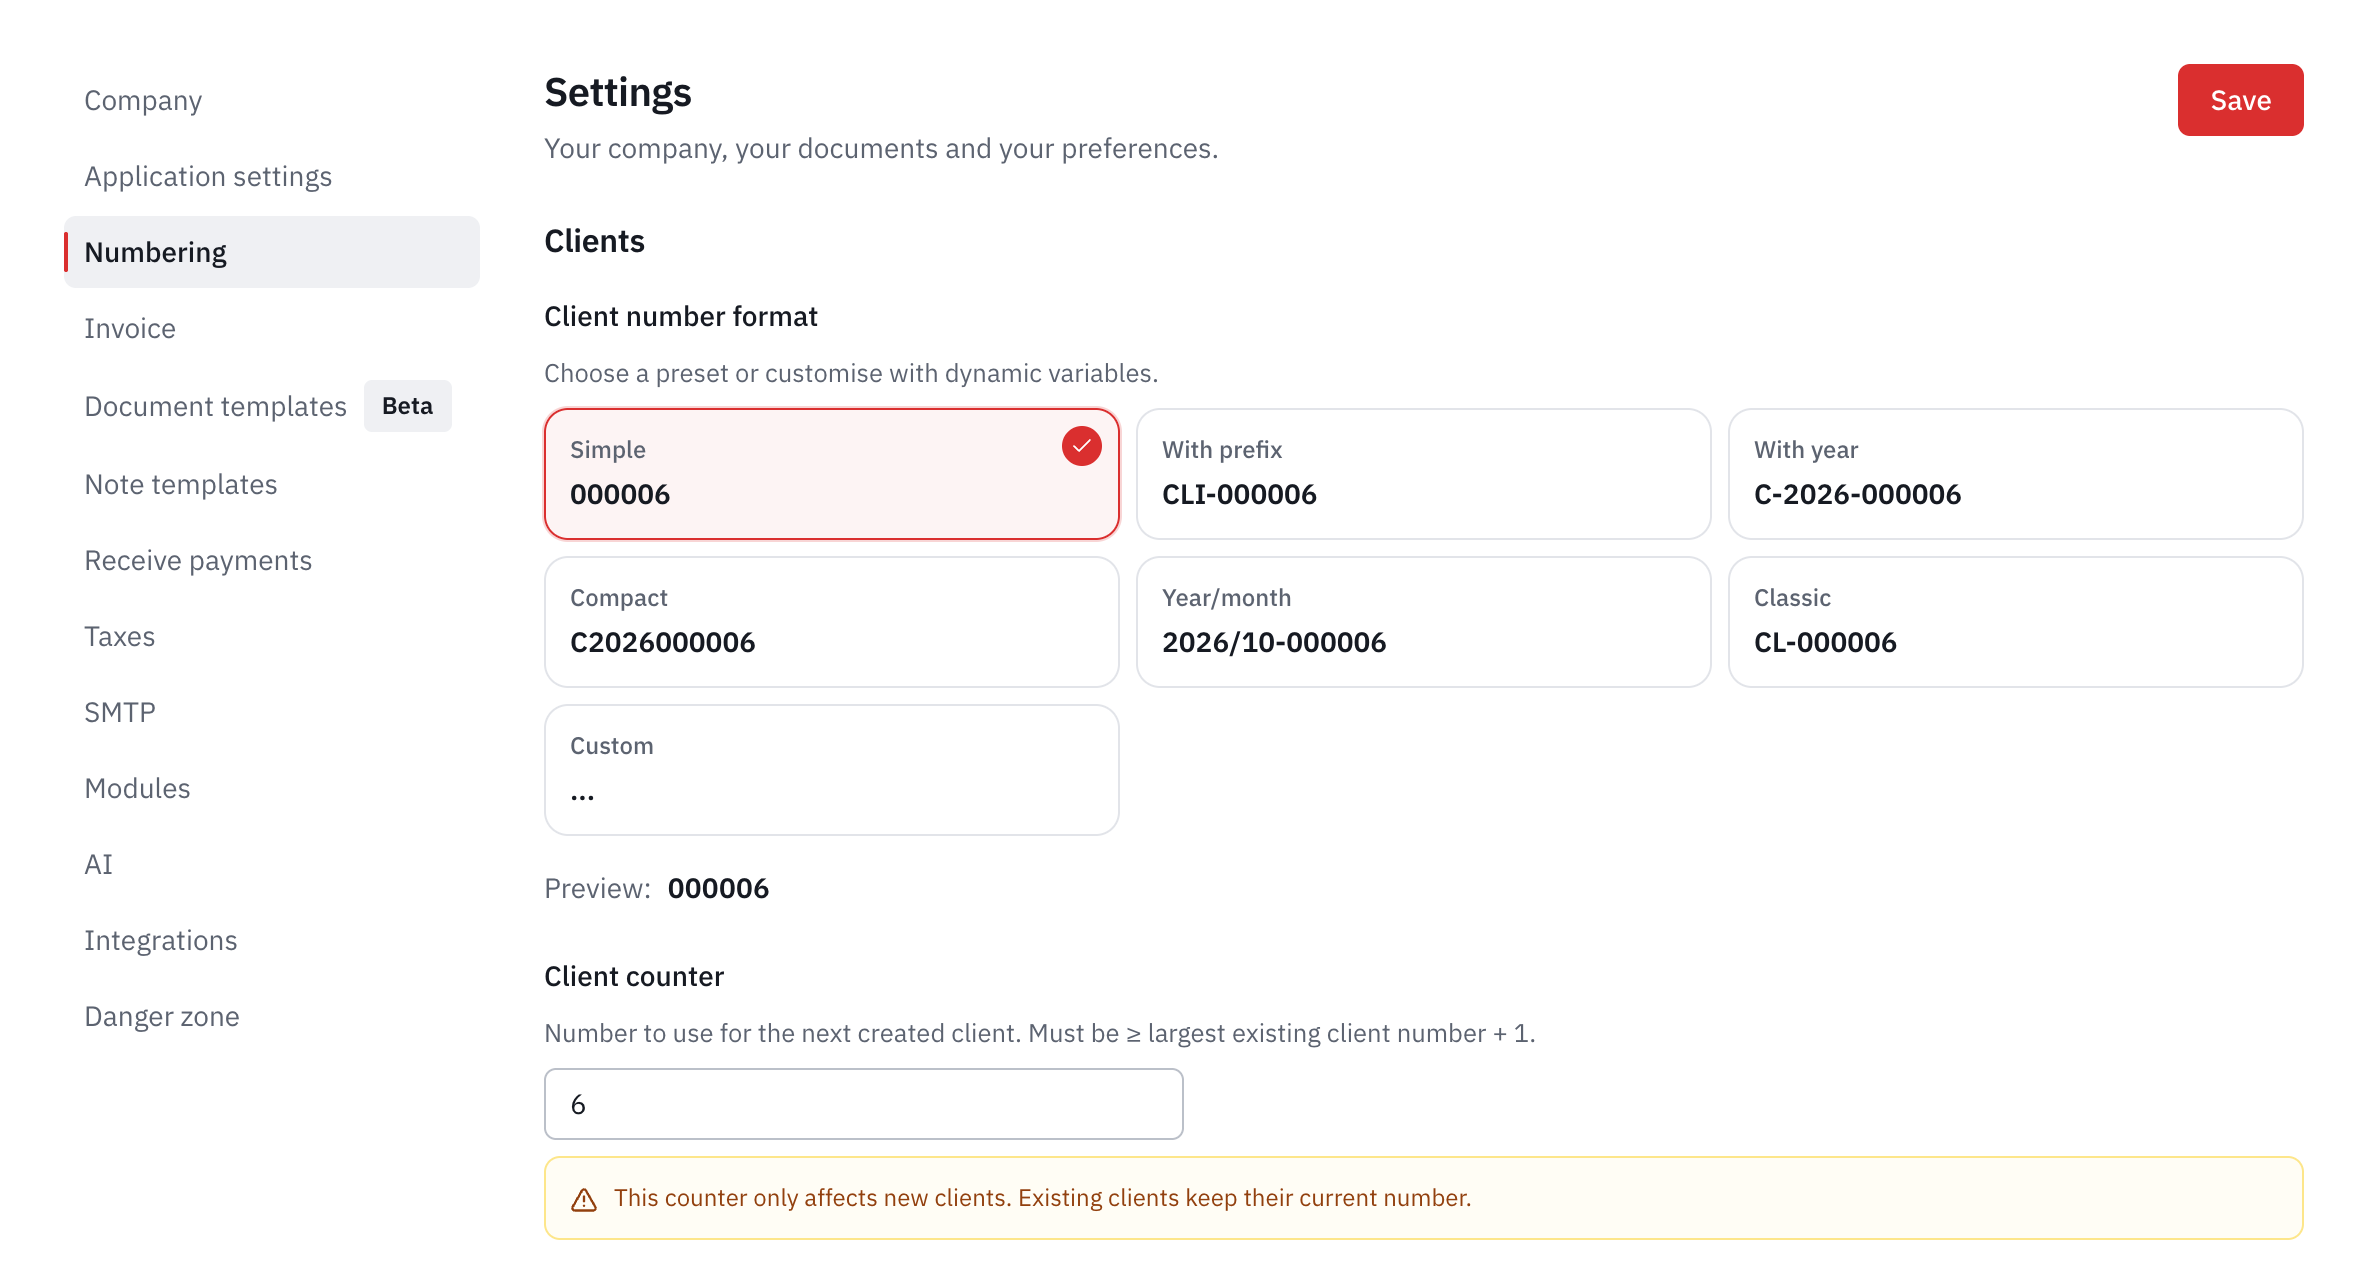
Task: Click the Beta badge next to Document templates
Action: click(x=407, y=406)
